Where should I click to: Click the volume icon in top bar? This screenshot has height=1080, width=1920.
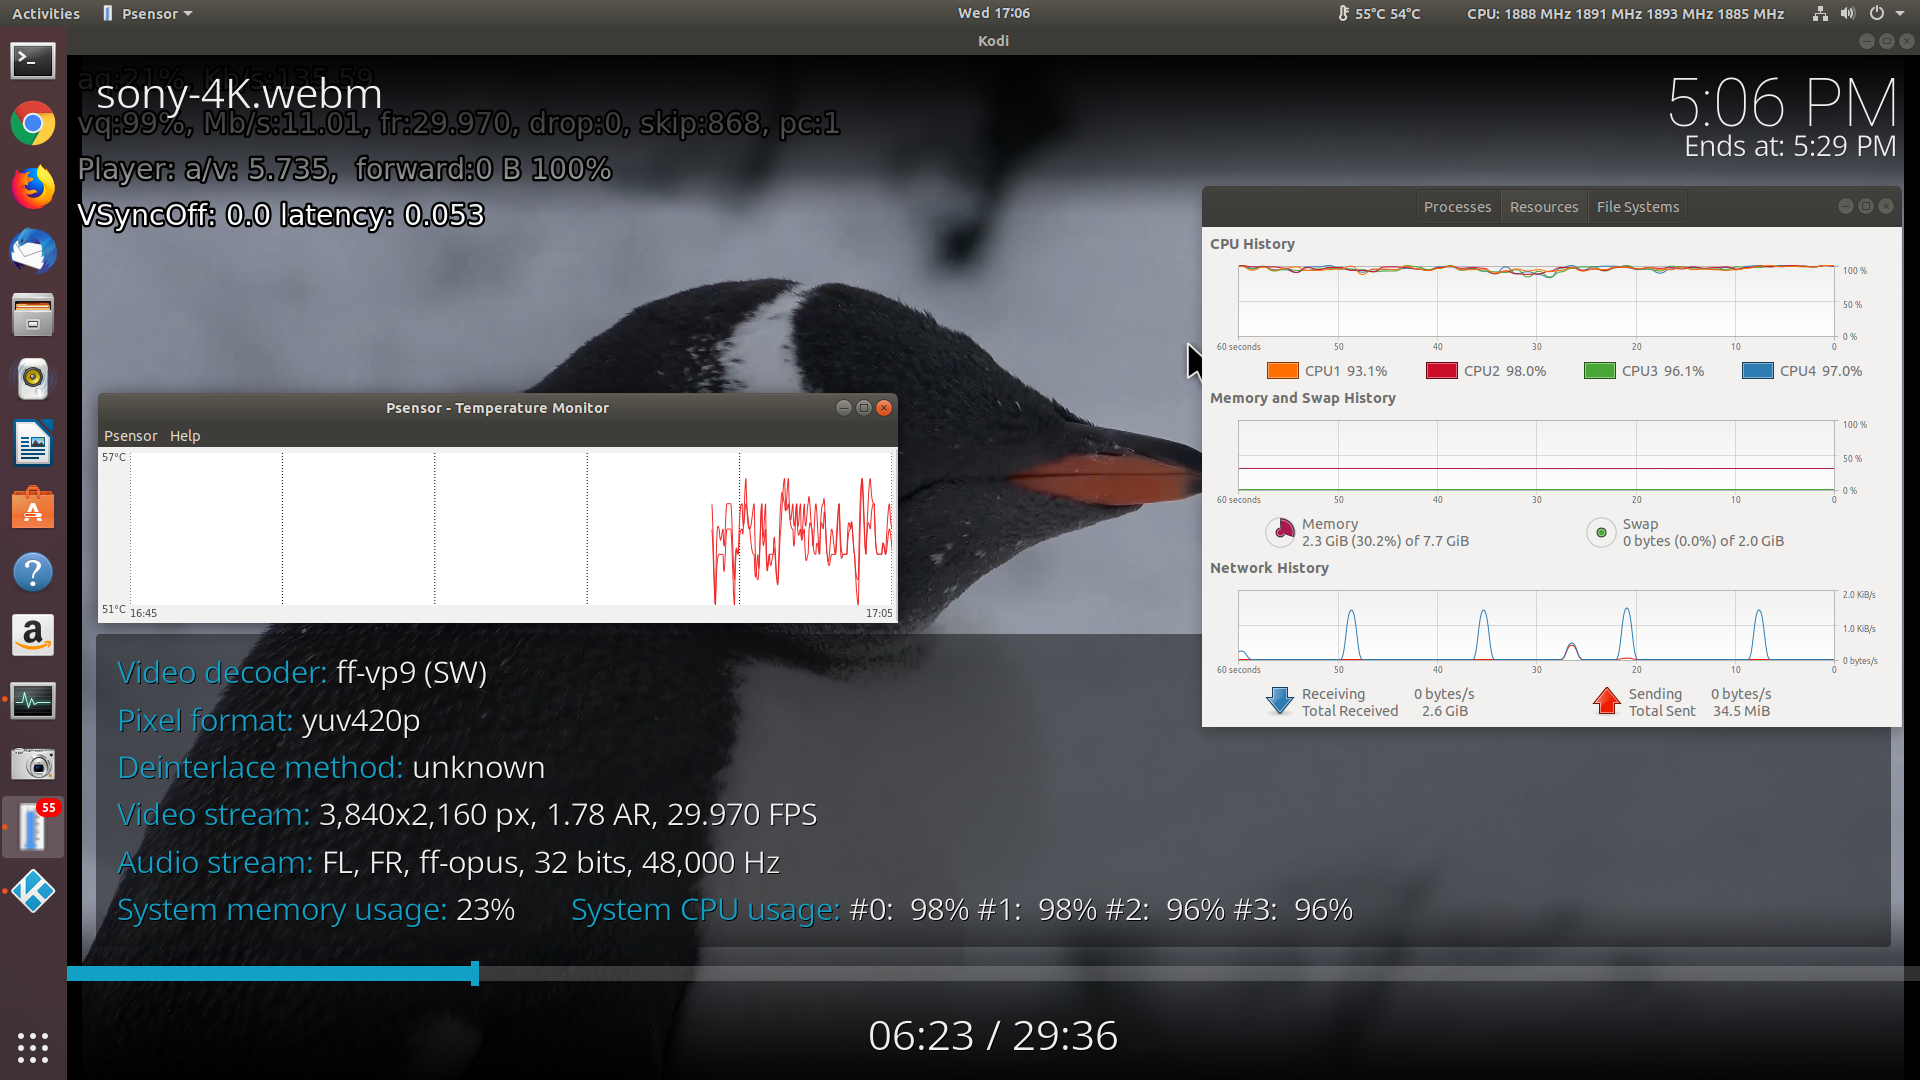coord(1847,14)
